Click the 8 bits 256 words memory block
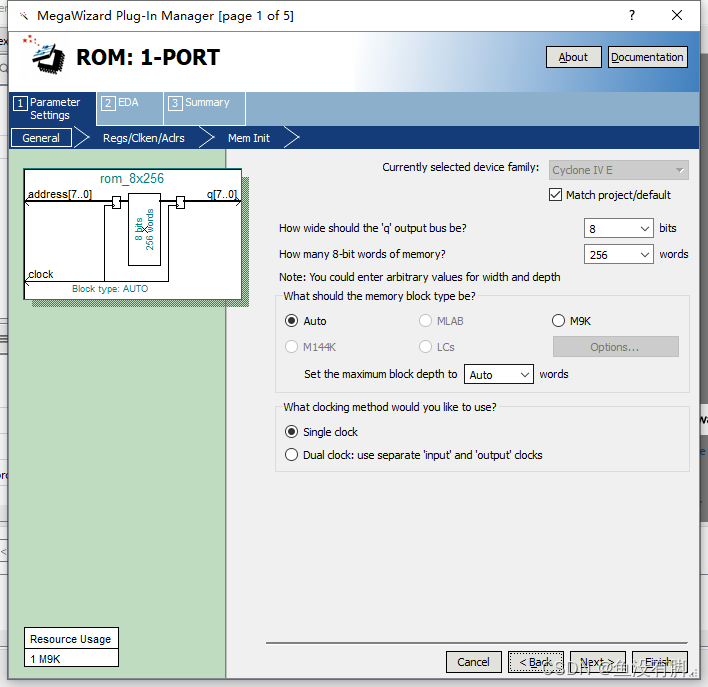 [144, 229]
